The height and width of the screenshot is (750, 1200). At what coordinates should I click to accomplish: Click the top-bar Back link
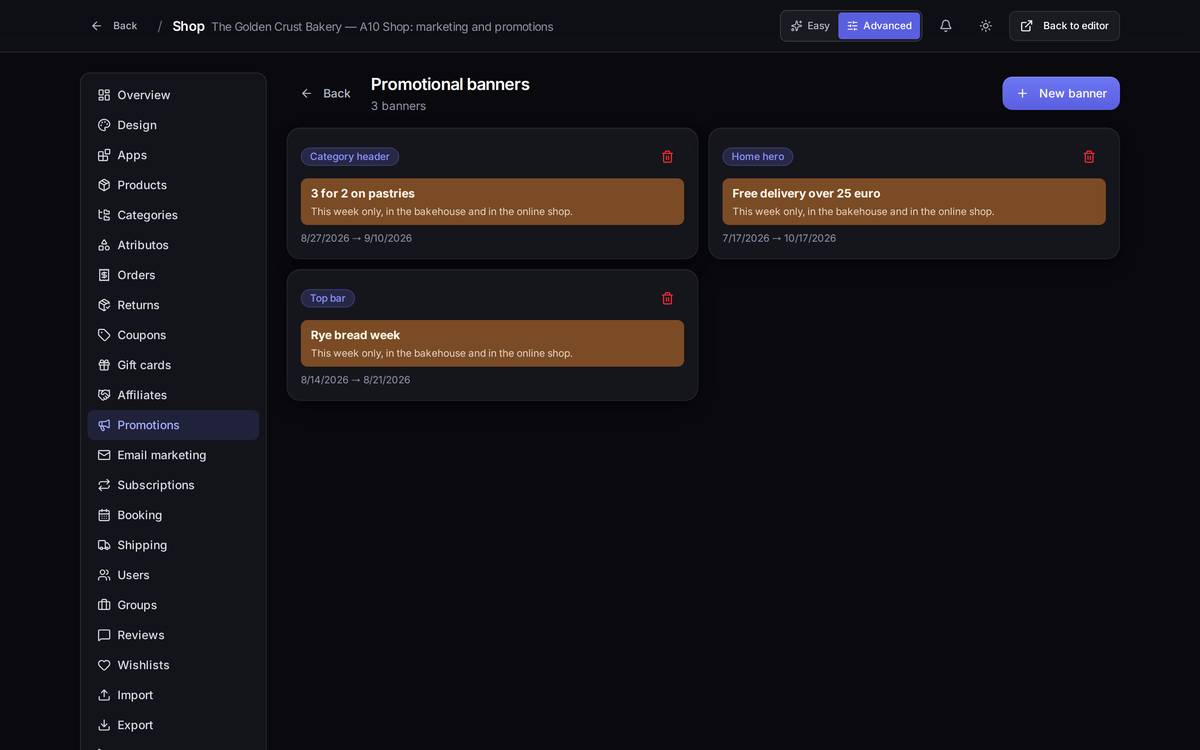coord(114,26)
